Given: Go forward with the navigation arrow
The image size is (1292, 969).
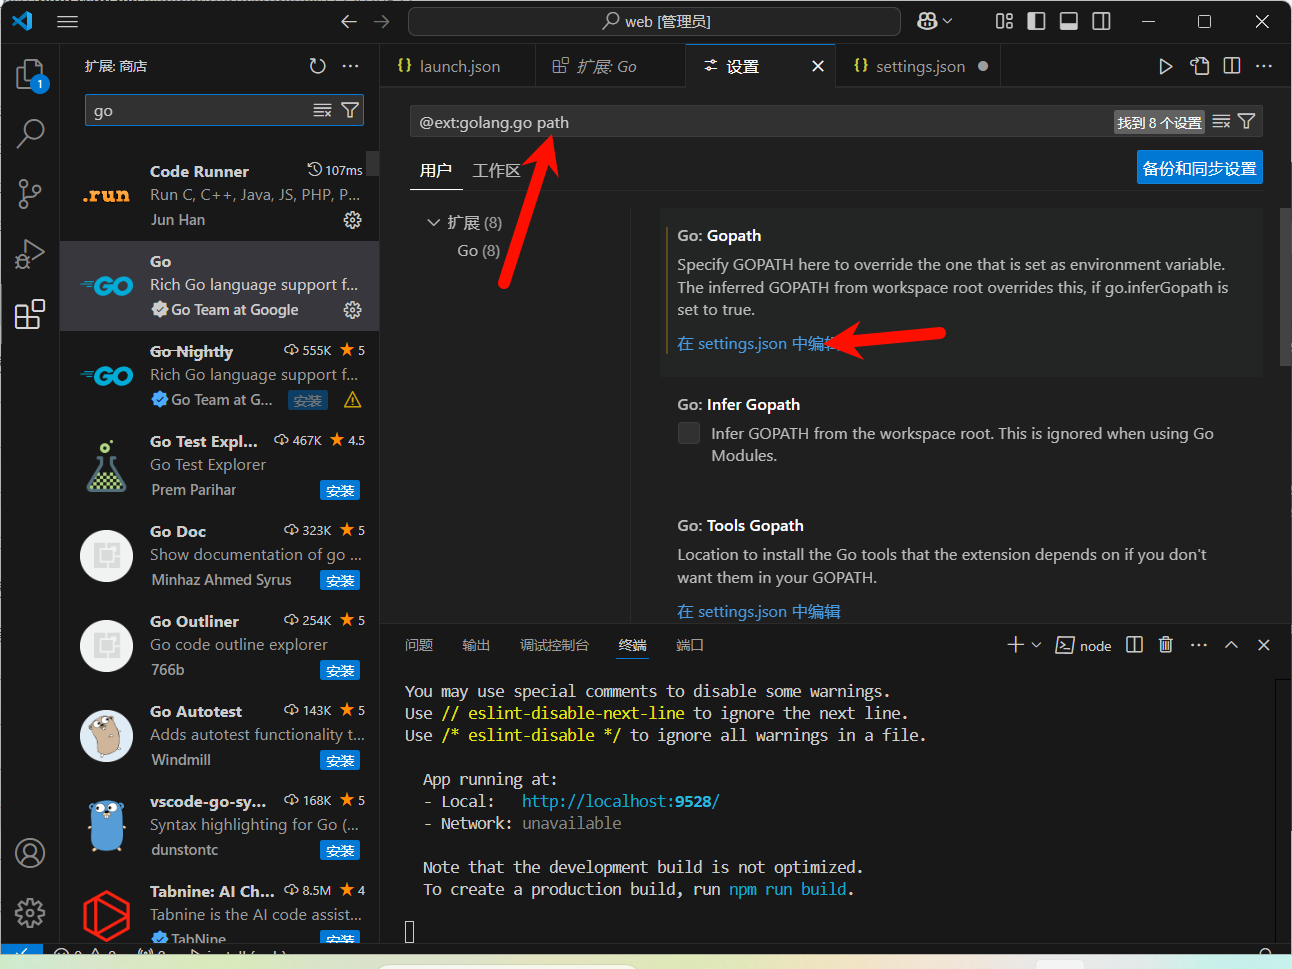Looking at the screenshot, I should pyautogui.click(x=381, y=21).
